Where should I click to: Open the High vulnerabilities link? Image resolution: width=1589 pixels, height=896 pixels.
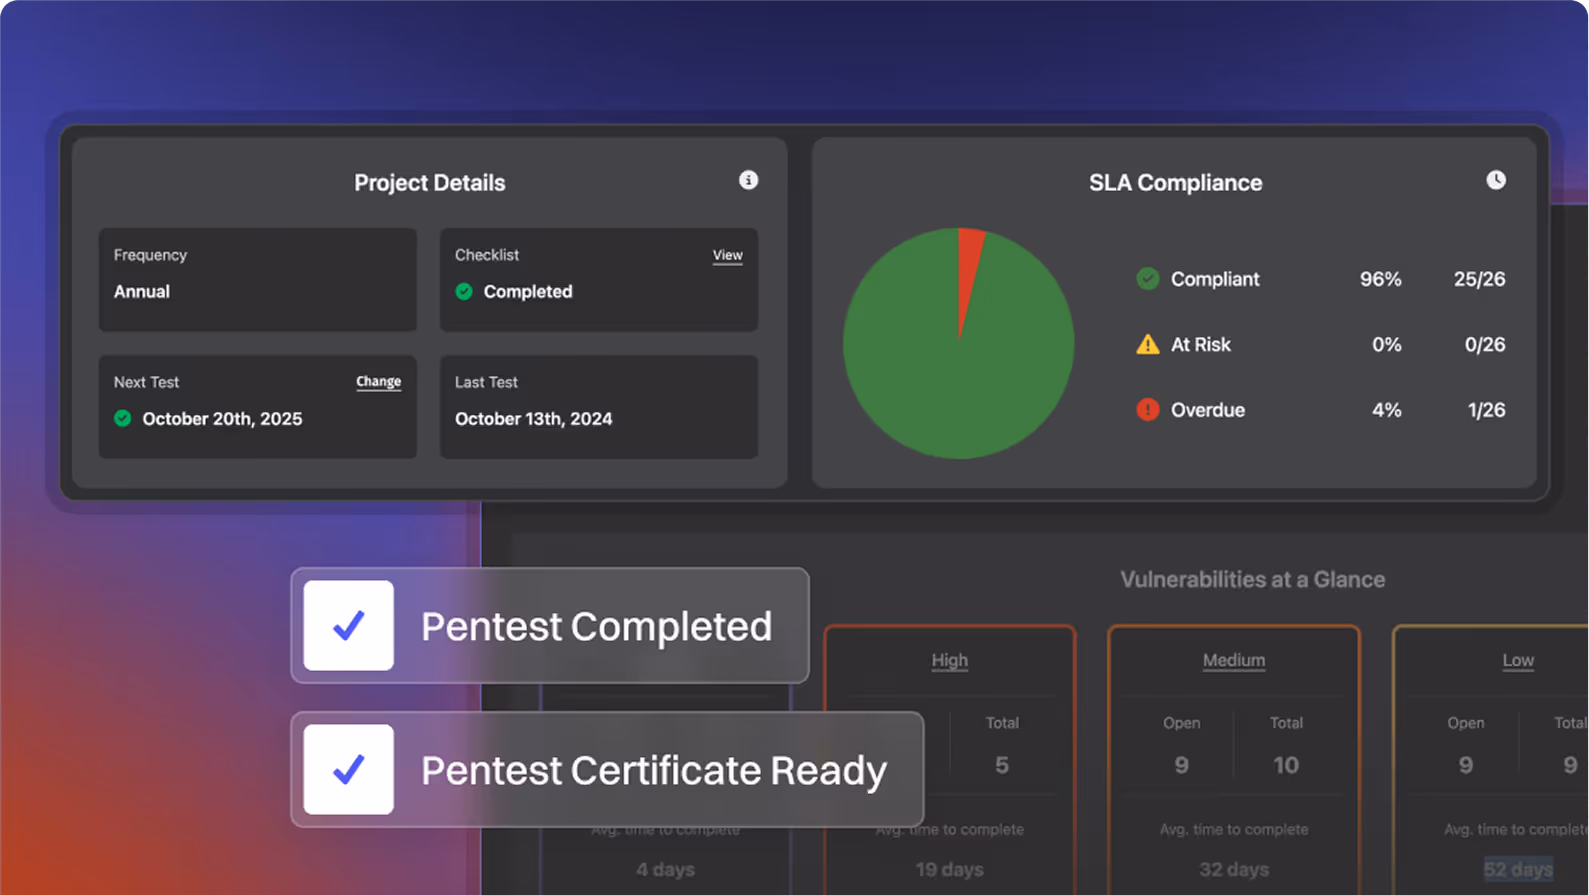point(949,661)
